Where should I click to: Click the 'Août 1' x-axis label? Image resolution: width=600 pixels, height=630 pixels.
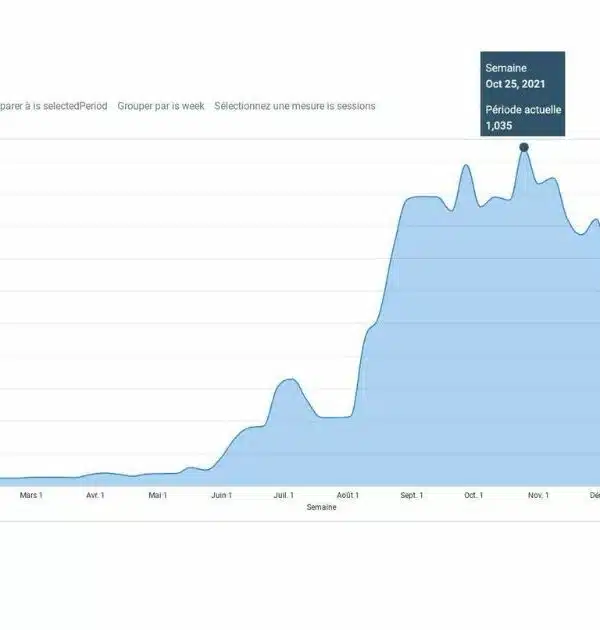coord(348,495)
